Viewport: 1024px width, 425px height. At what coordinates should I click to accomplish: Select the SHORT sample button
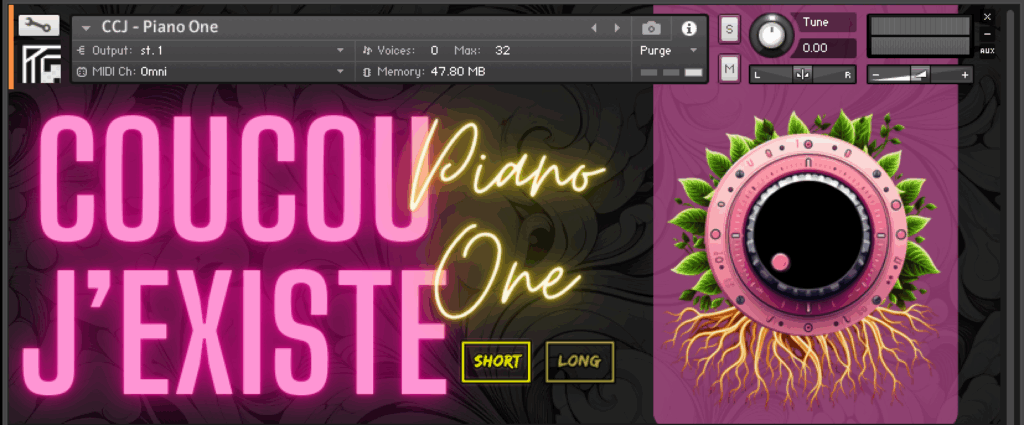[496, 362]
